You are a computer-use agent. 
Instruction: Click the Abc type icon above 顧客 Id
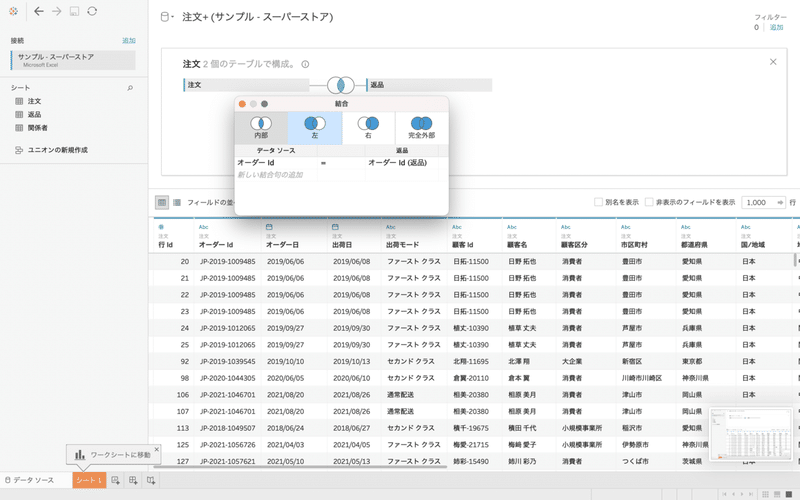[x=457, y=227]
